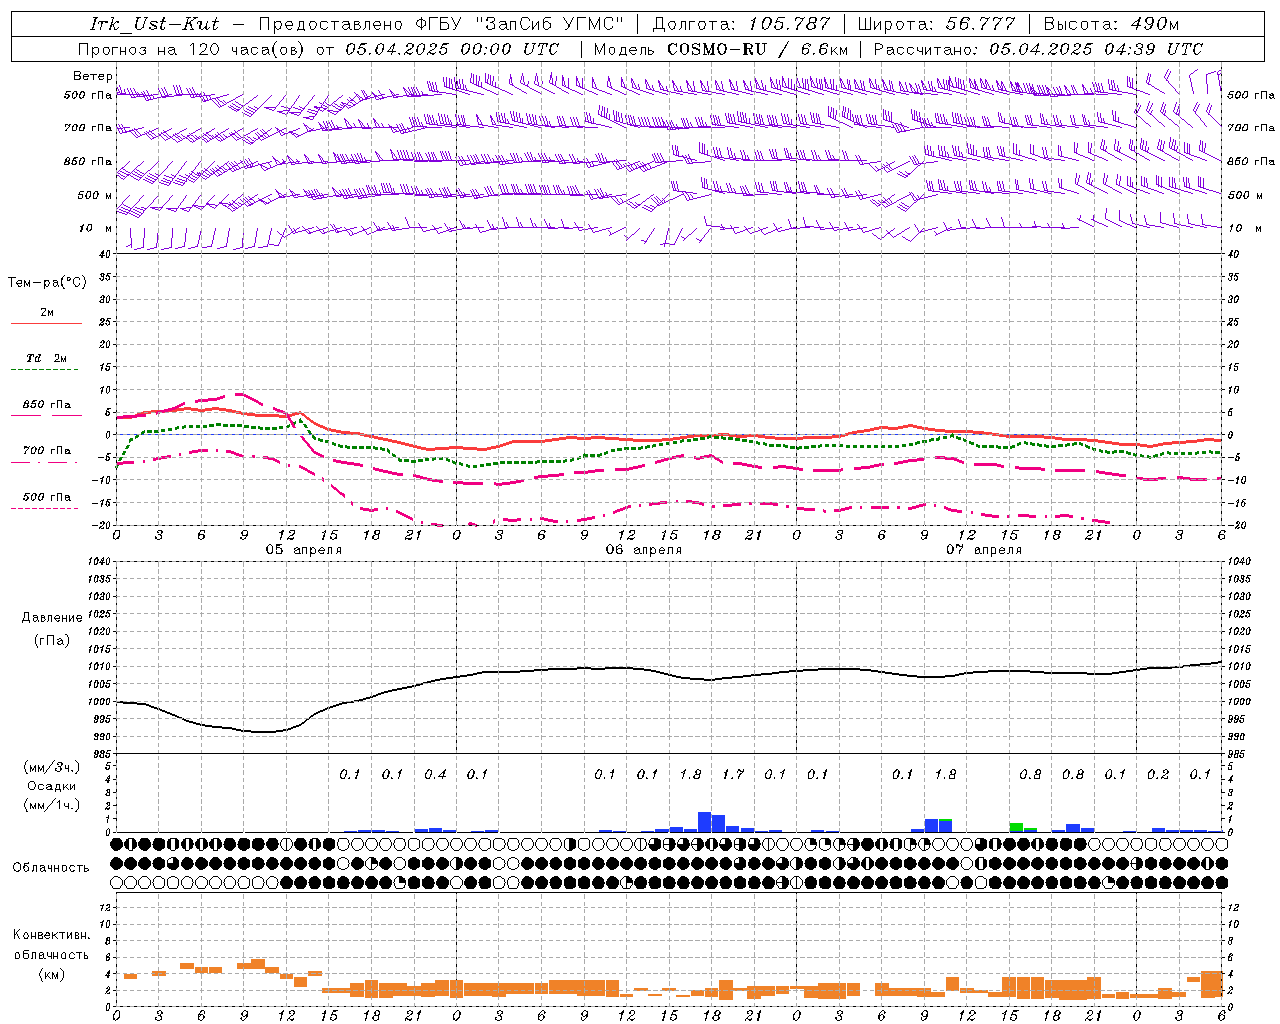Click the 'Широта: 56.777' field in the header
The height and width of the screenshot is (1024, 1280).
click(x=936, y=24)
